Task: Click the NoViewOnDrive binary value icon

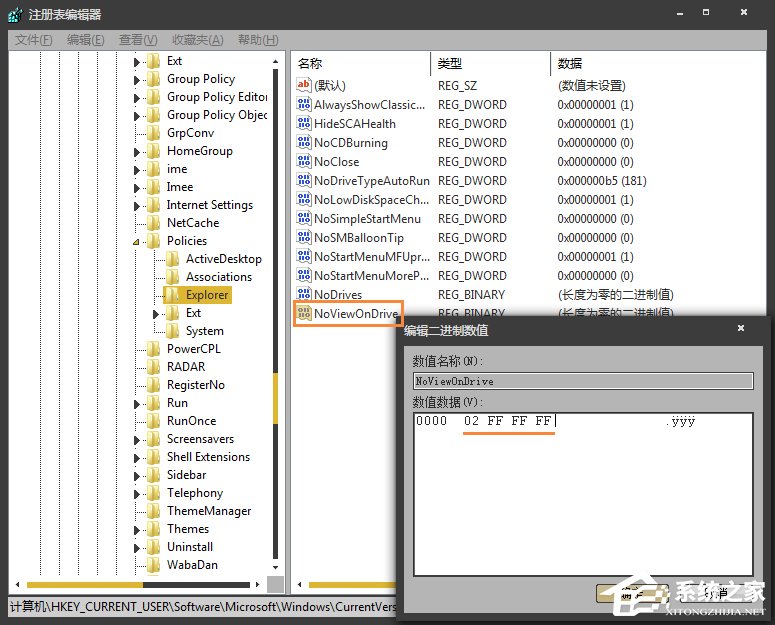Action: click(304, 314)
